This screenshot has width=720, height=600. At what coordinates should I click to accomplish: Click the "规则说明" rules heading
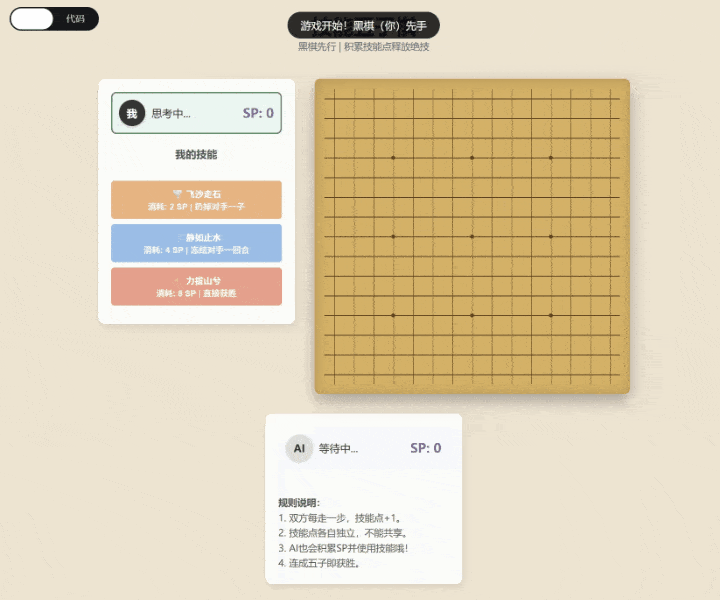pos(299,502)
